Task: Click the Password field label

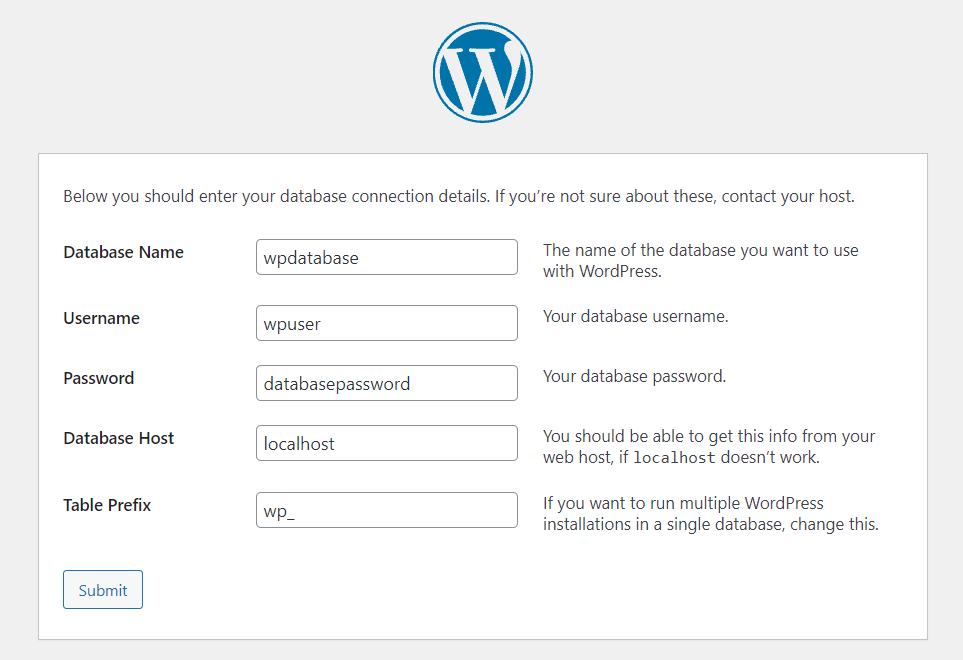Action: click(98, 378)
